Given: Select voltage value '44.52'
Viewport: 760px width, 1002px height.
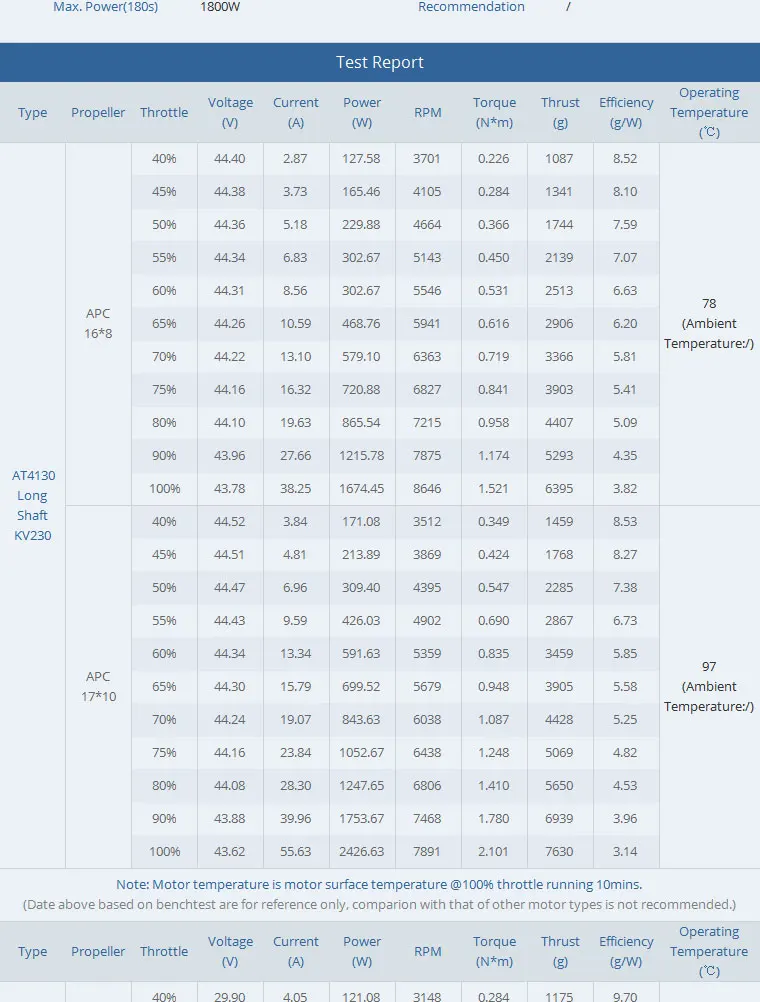Looking at the screenshot, I should [x=229, y=522].
